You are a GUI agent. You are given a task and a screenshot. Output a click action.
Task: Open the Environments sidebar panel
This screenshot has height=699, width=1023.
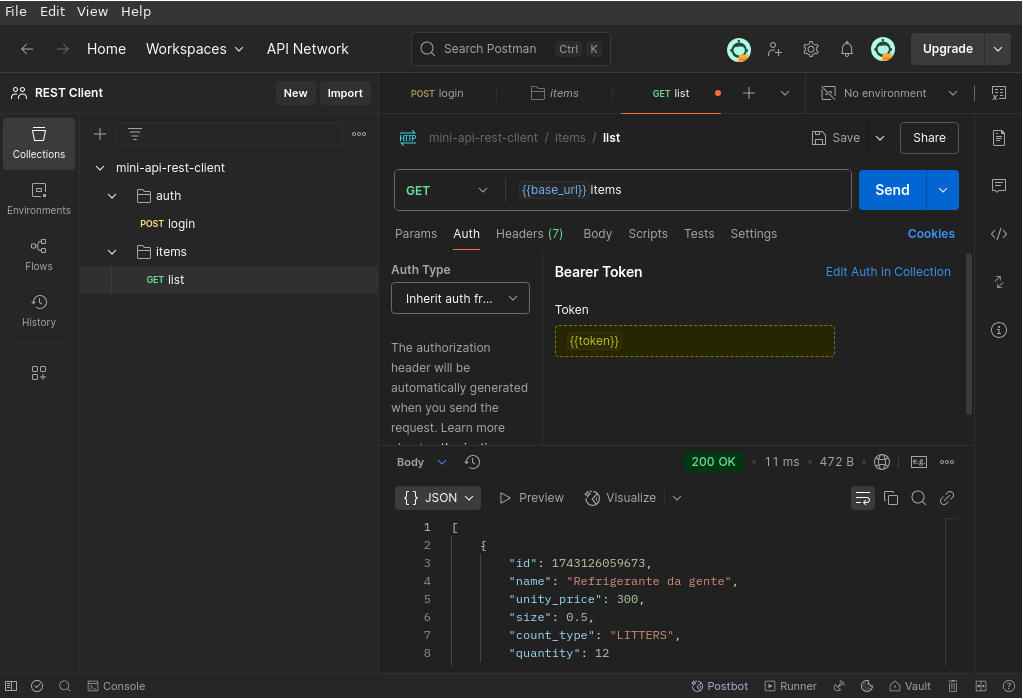point(39,198)
